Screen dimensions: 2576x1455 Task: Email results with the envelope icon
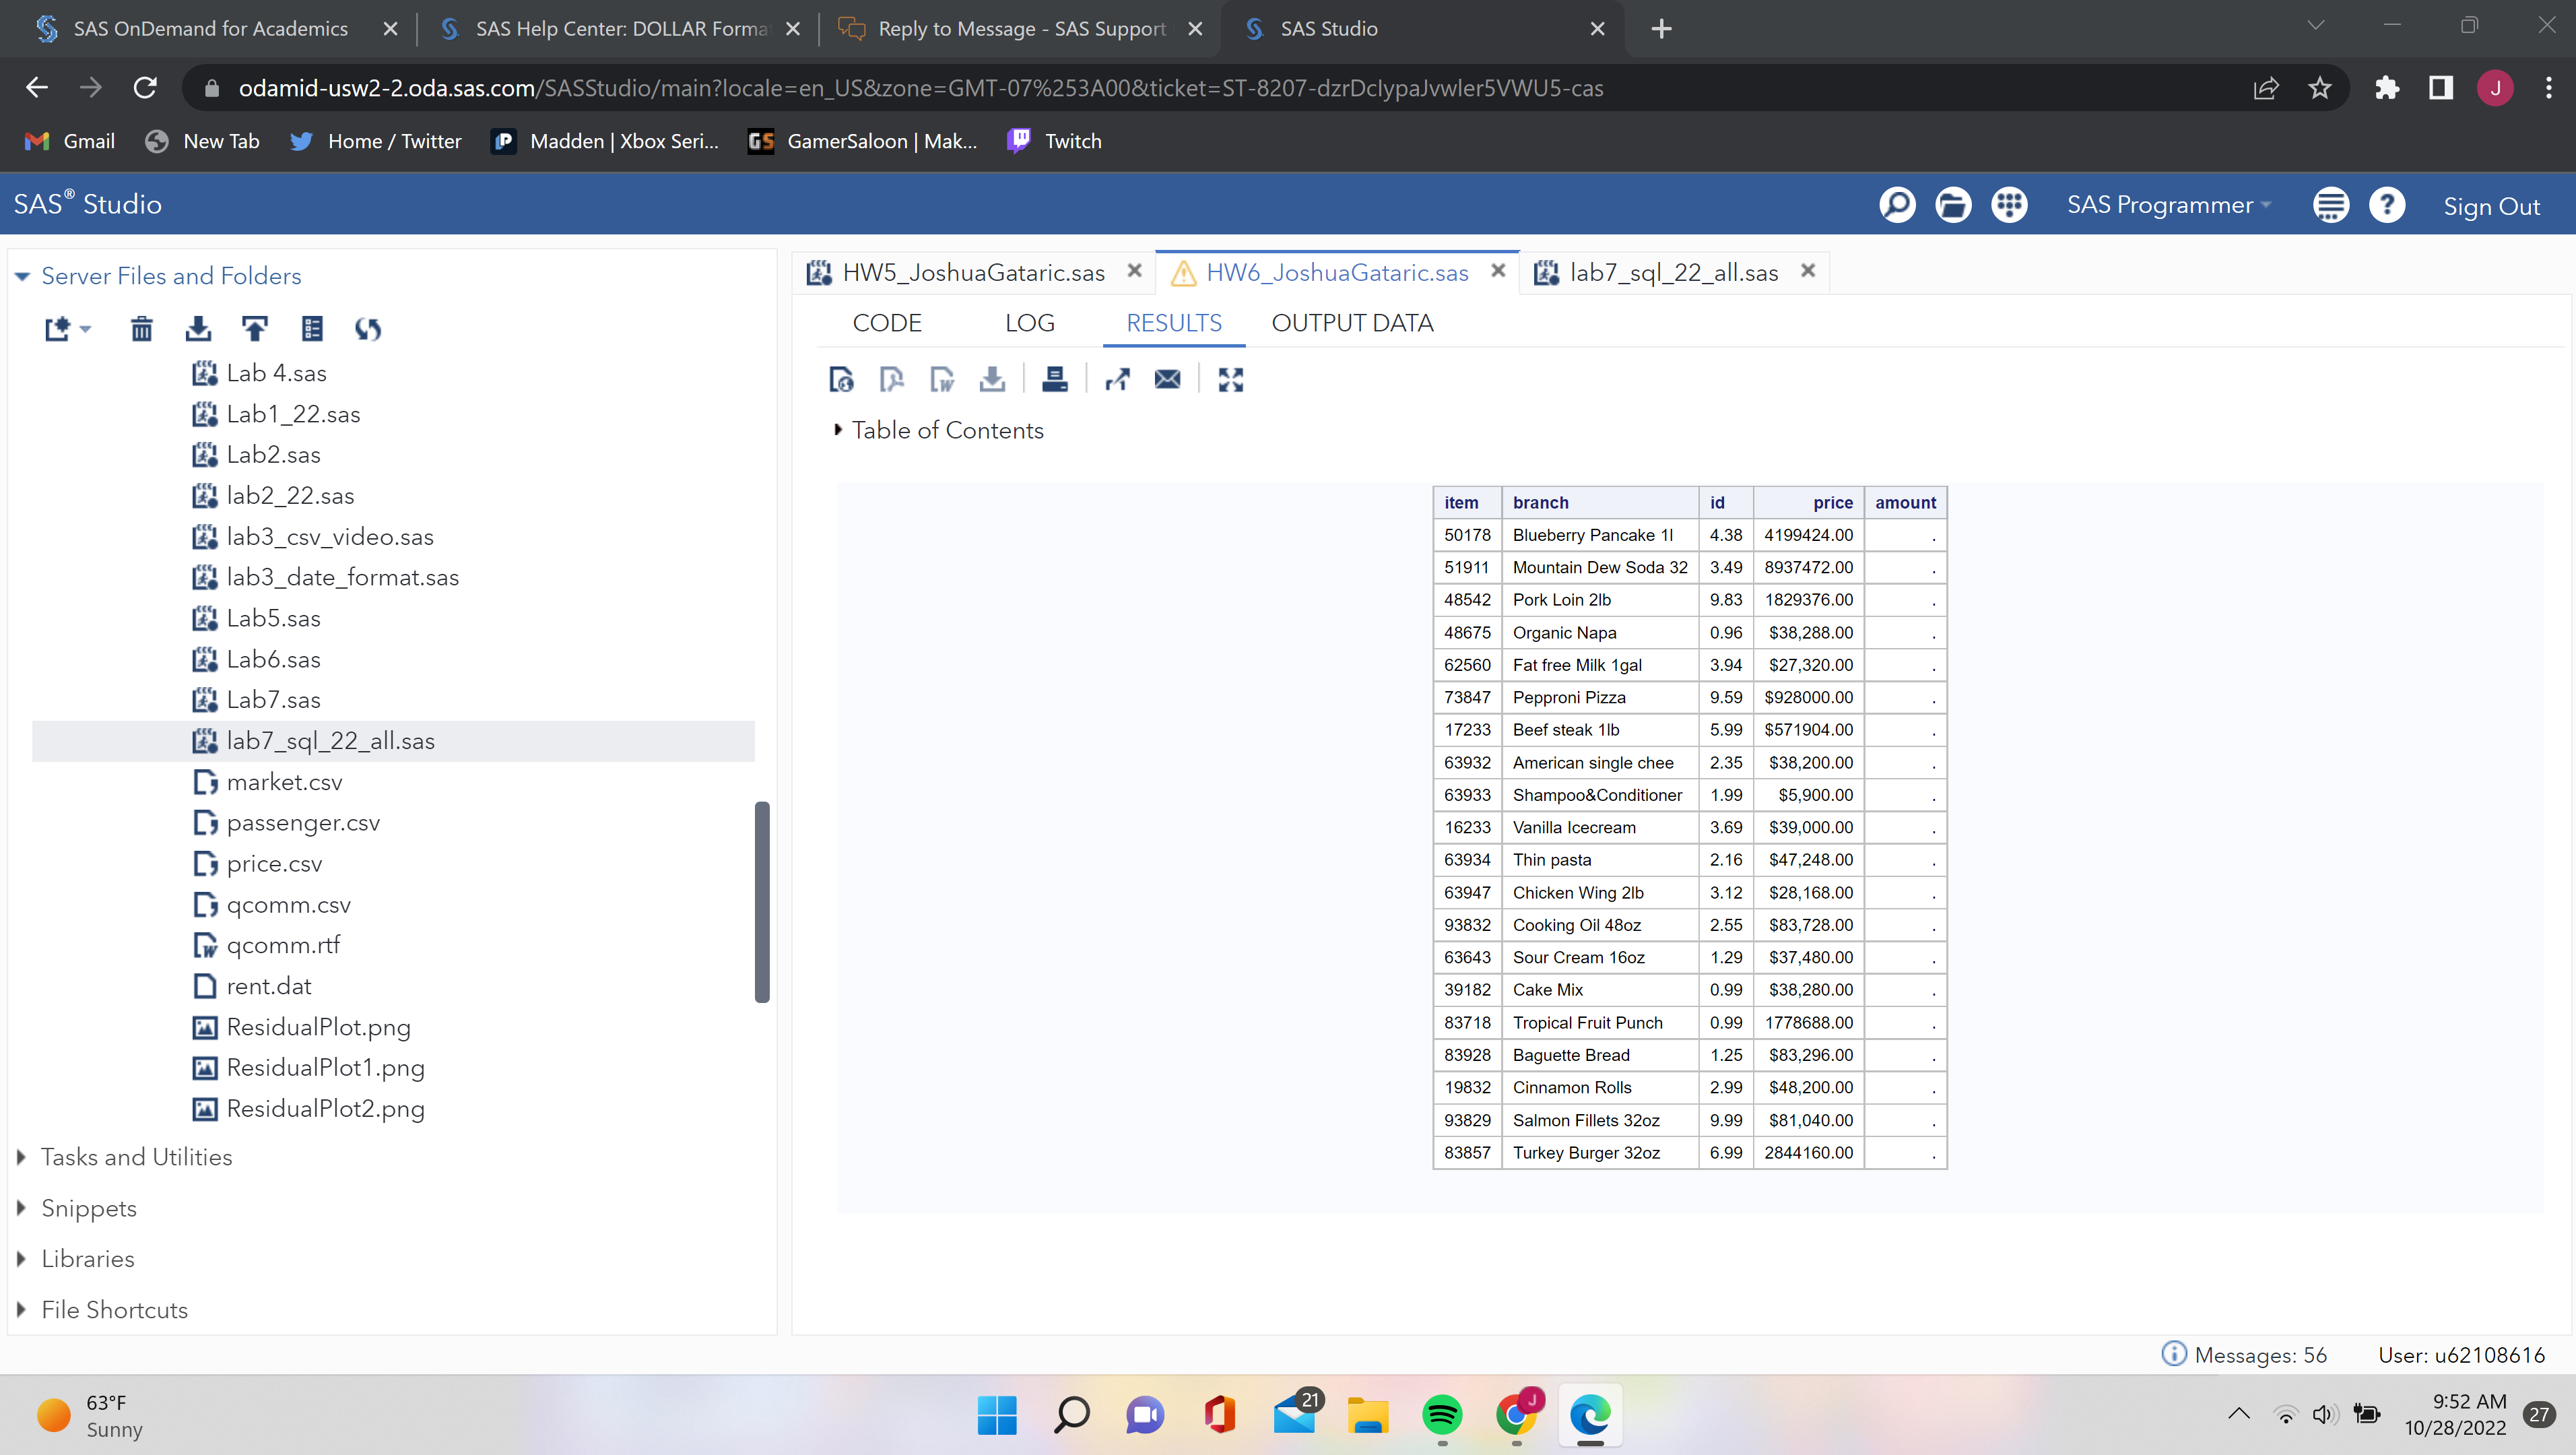[1167, 380]
